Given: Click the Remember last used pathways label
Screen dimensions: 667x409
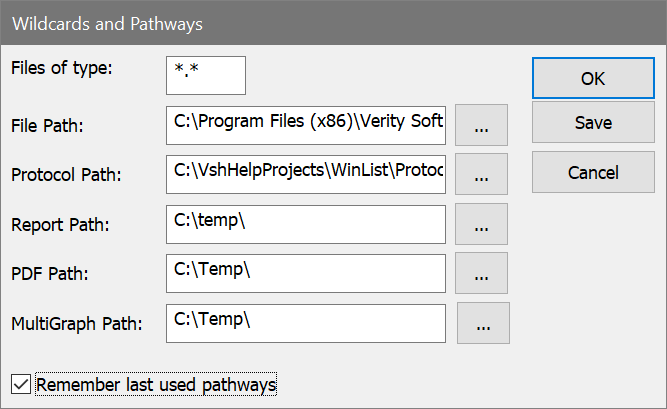Looking at the screenshot, I should pos(155,383).
